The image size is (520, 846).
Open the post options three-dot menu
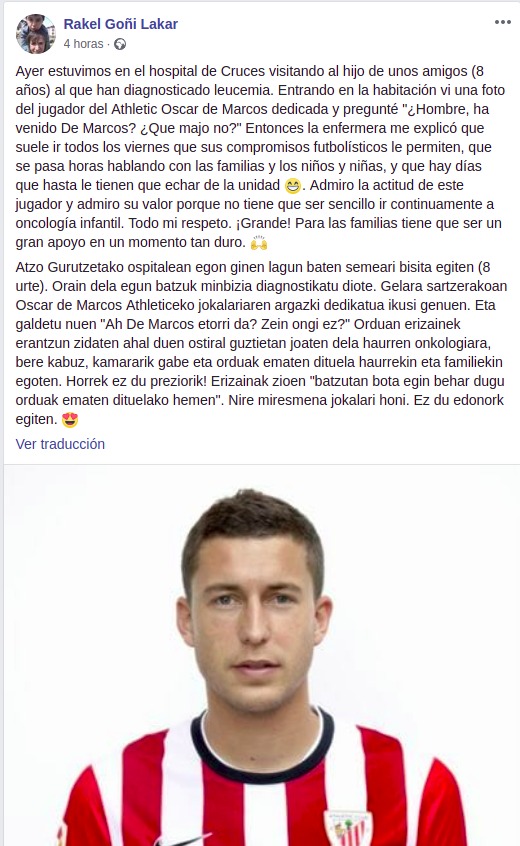(x=502, y=22)
